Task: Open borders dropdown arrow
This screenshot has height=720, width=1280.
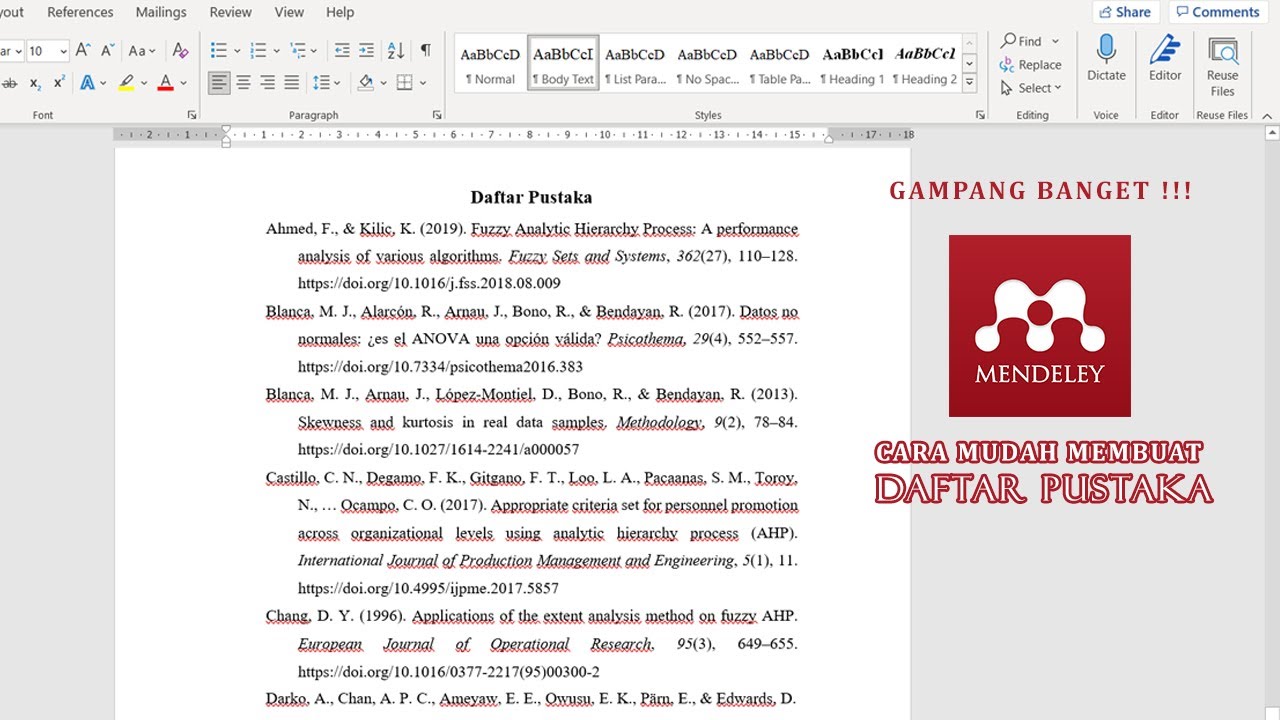Action: [x=422, y=83]
